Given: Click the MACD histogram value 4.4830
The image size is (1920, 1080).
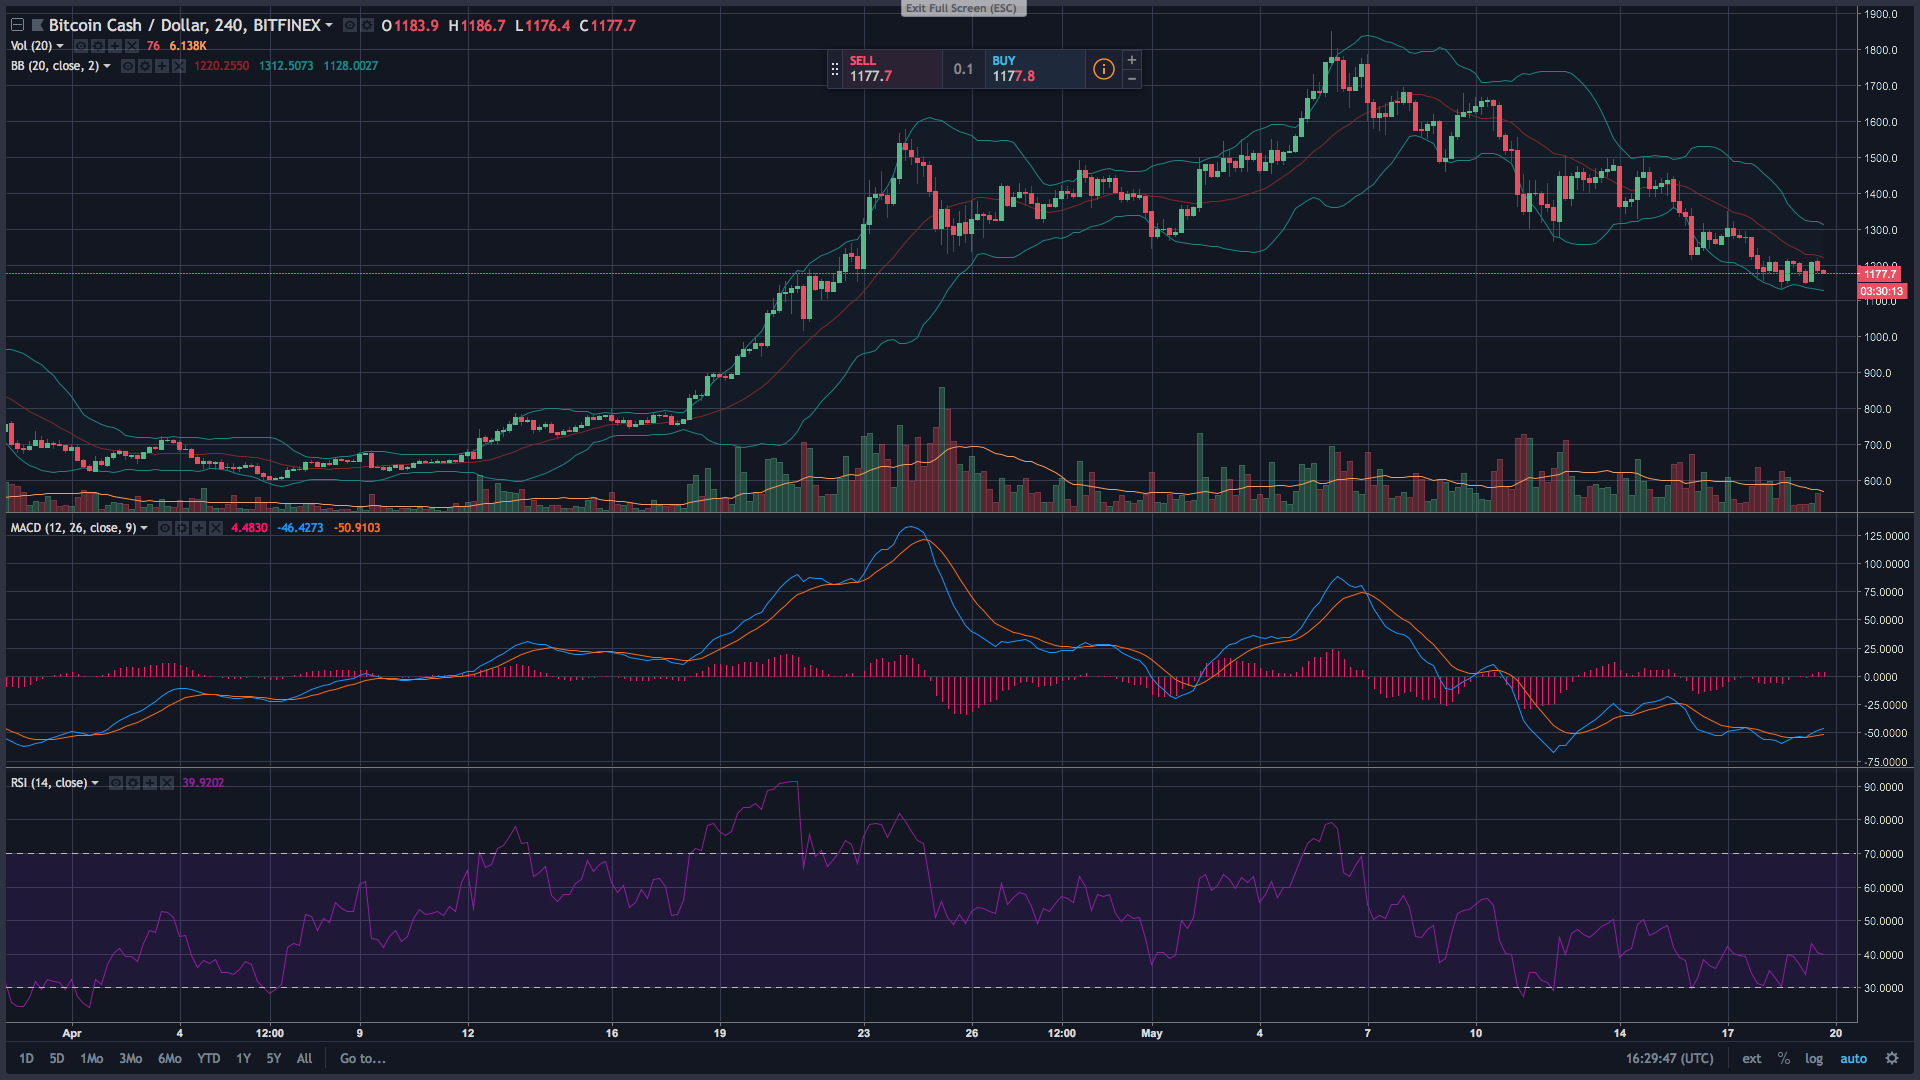Looking at the screenshot, I should (249, 528).
